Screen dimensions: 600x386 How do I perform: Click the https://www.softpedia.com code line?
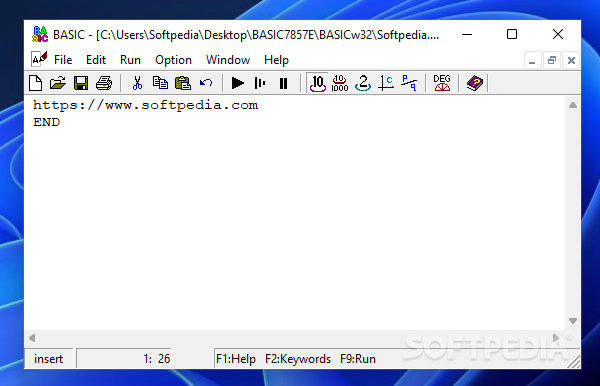point(145,105)
